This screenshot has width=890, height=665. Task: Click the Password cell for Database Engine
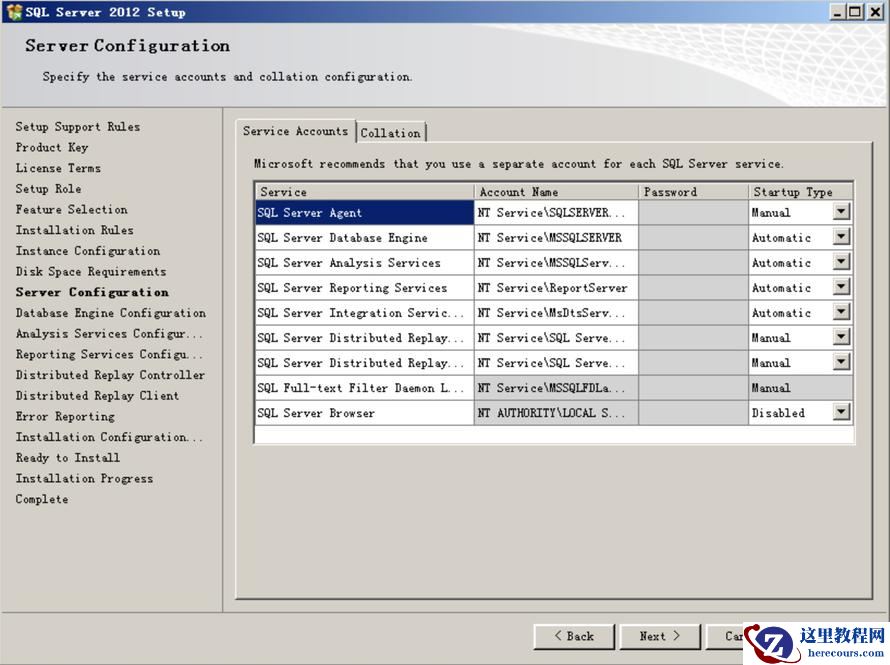coord(693,237)
